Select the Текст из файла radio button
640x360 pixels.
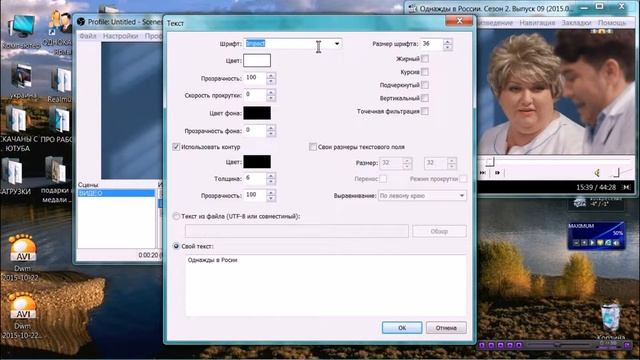coord(176,216)
